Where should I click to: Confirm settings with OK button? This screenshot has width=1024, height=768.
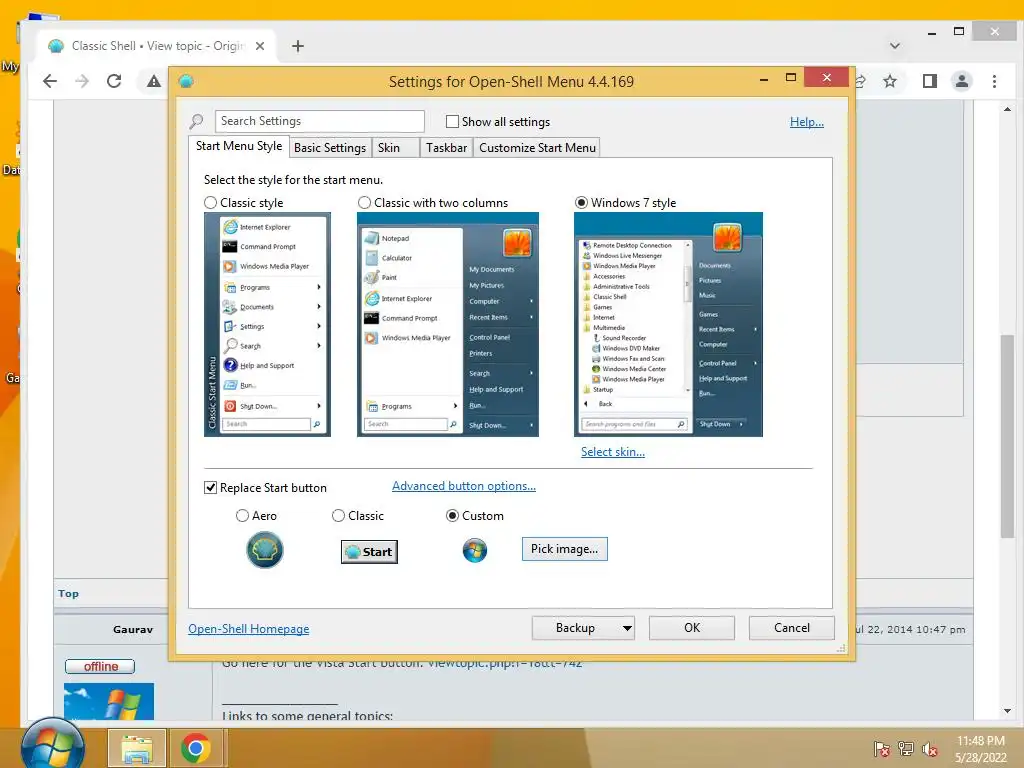(x=692, y=628)
